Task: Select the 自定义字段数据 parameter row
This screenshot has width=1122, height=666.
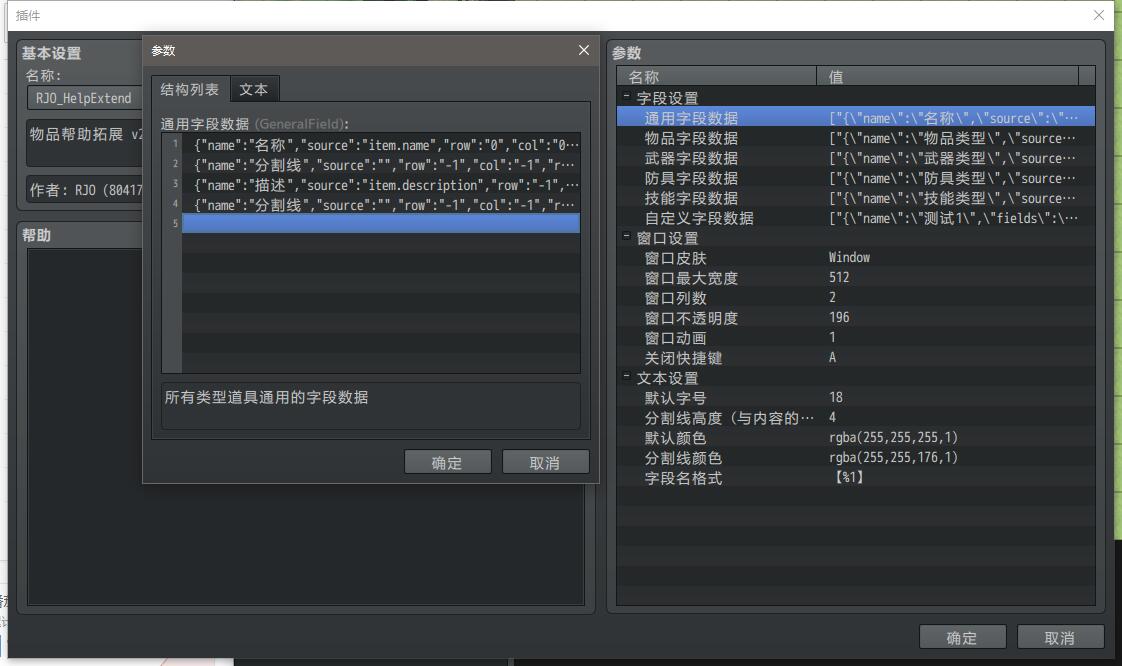Action: point(856,217)
